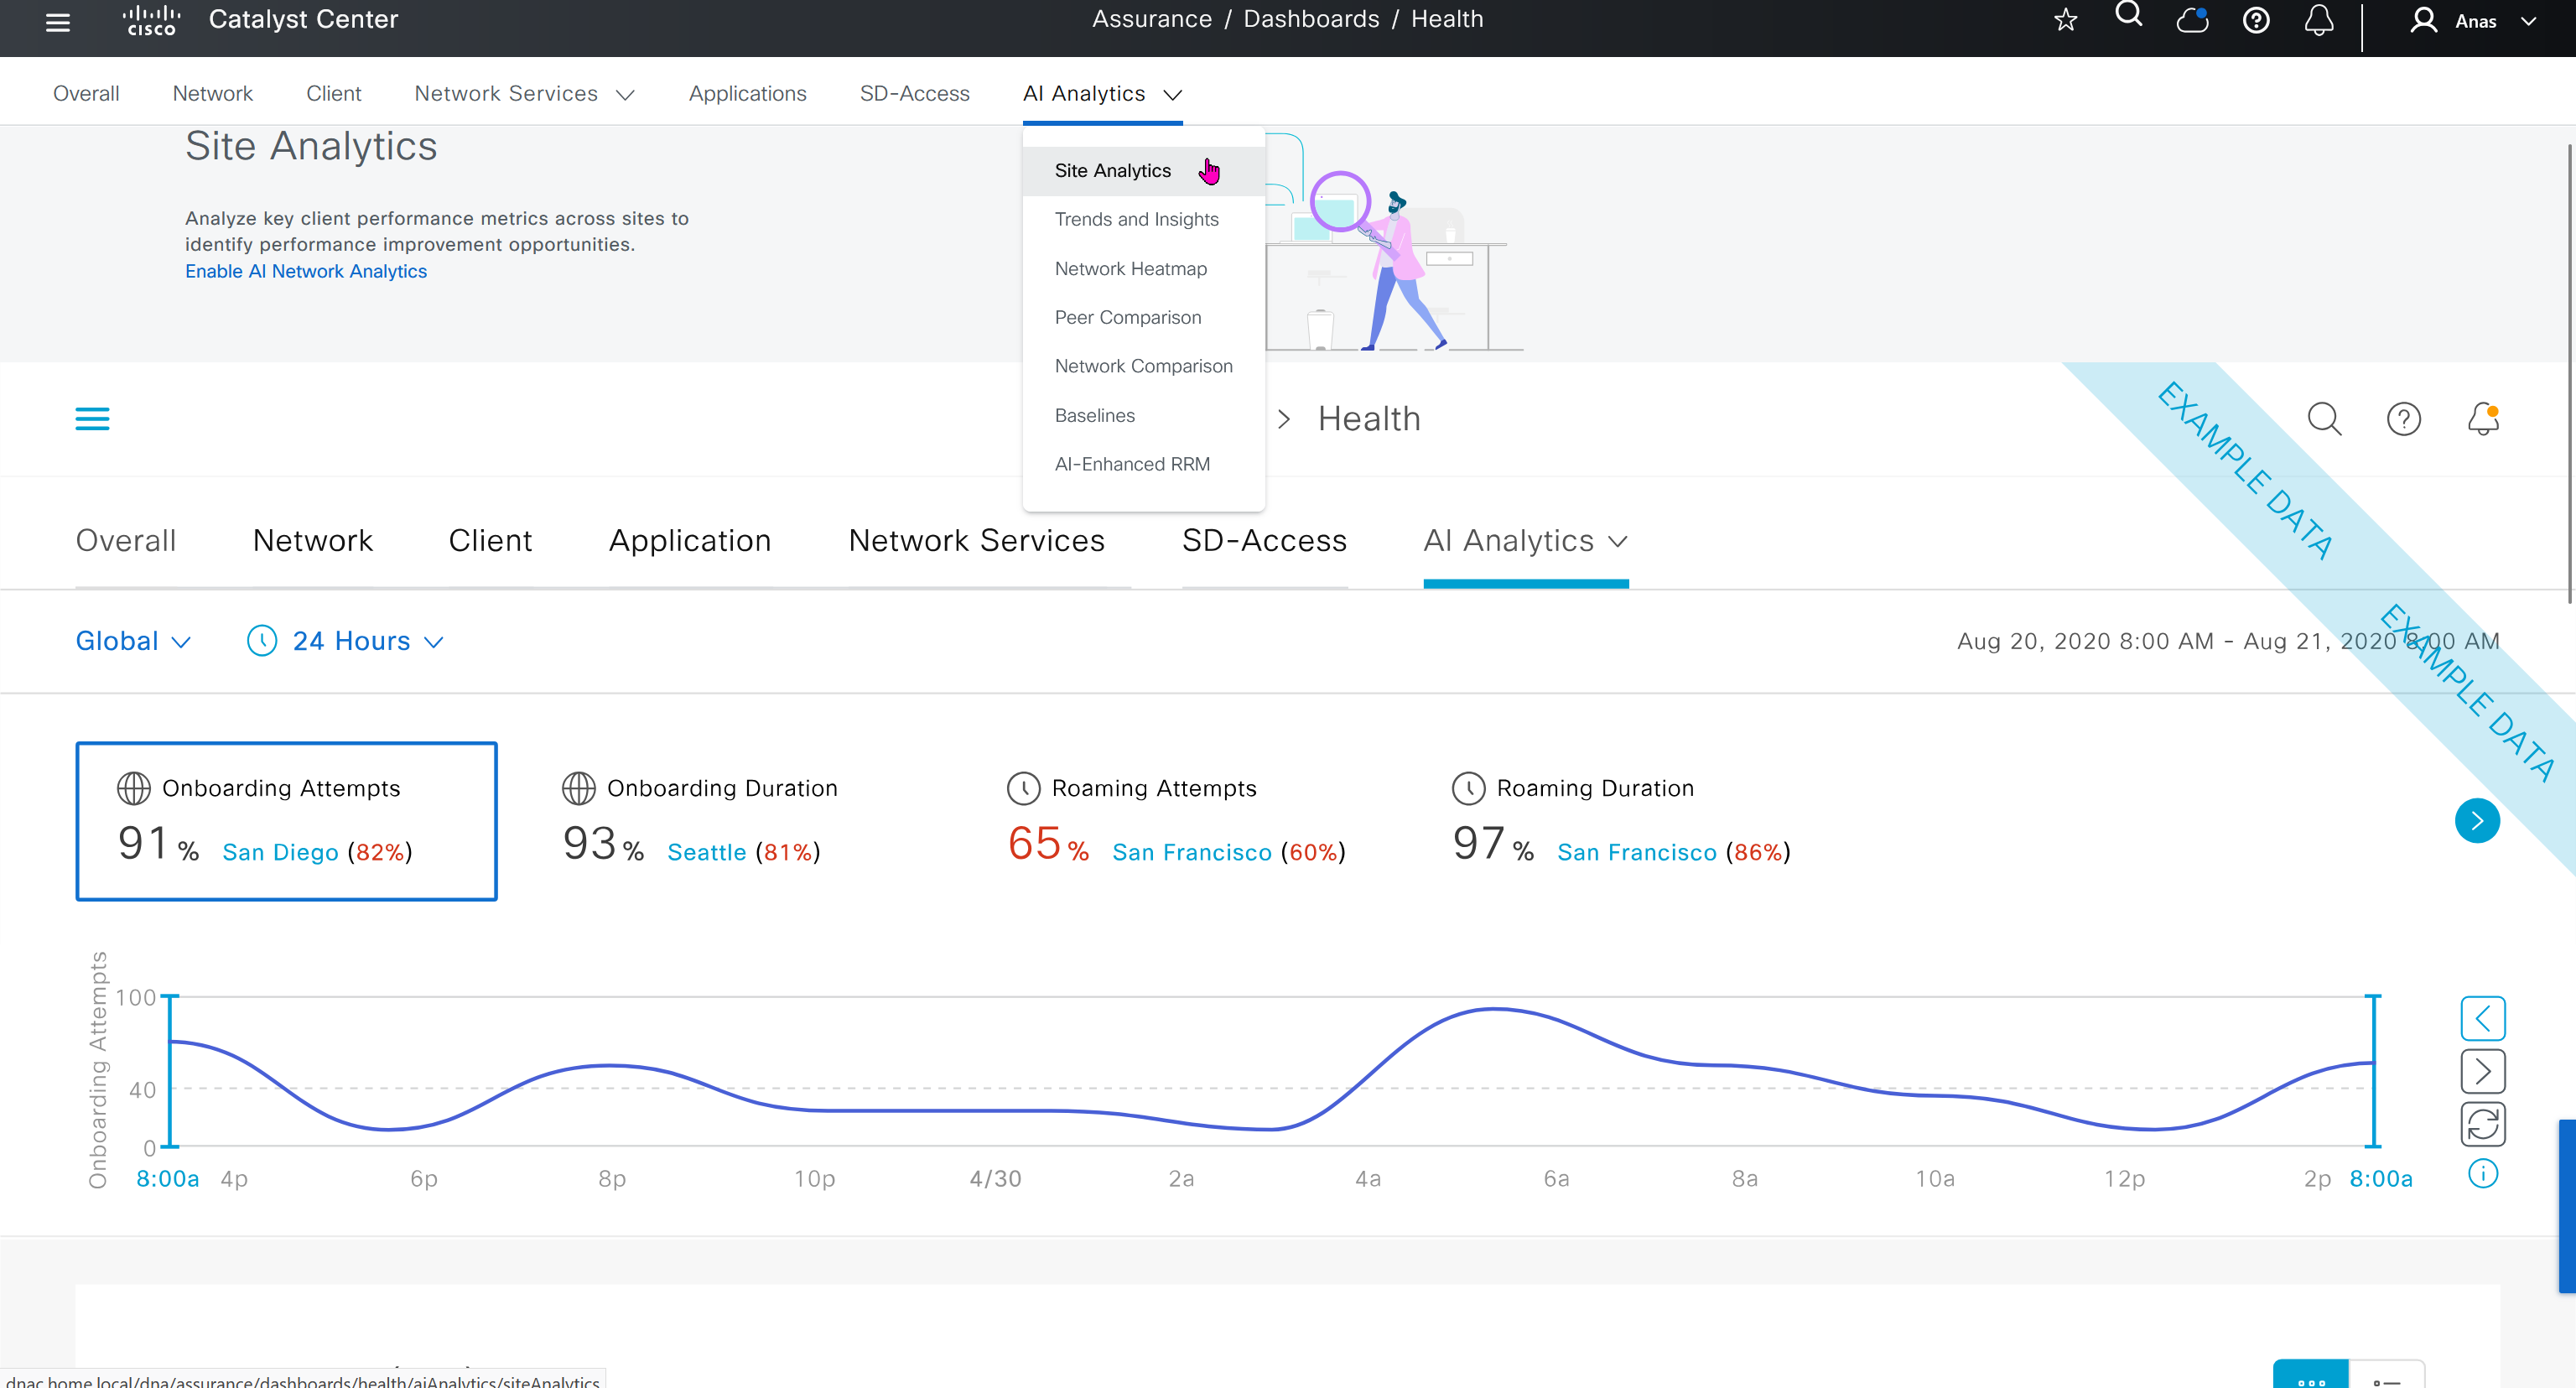Image resolution: width=2576 pixels, height=1388 pixels.
Task: Shift chart timeline left with arrow button
Action: [2482, 1018]
